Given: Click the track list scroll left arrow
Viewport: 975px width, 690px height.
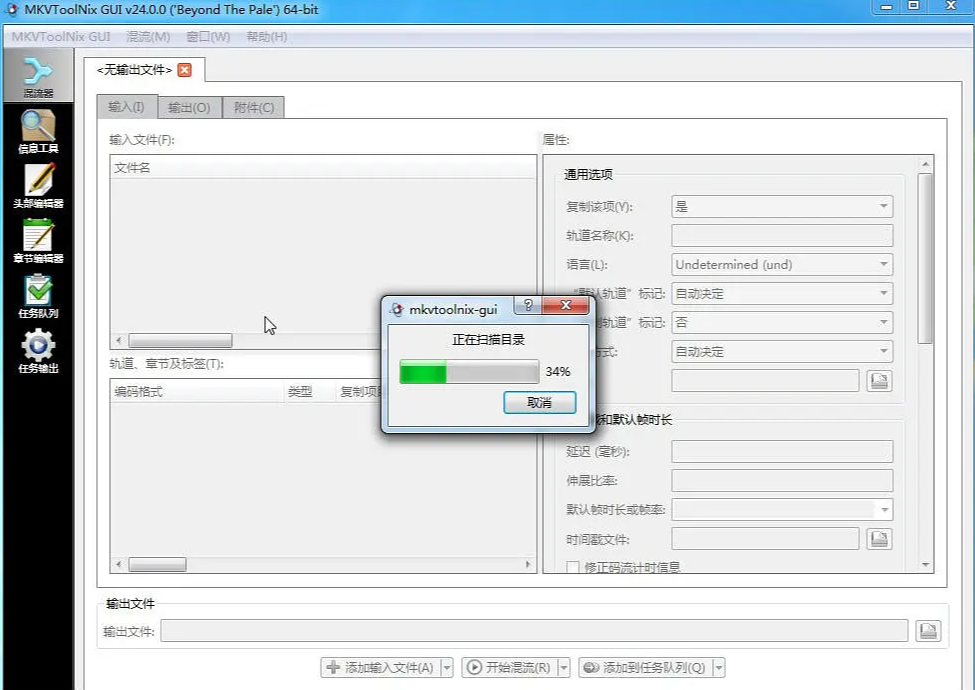Looking at the screenshot, I should 119,564.
